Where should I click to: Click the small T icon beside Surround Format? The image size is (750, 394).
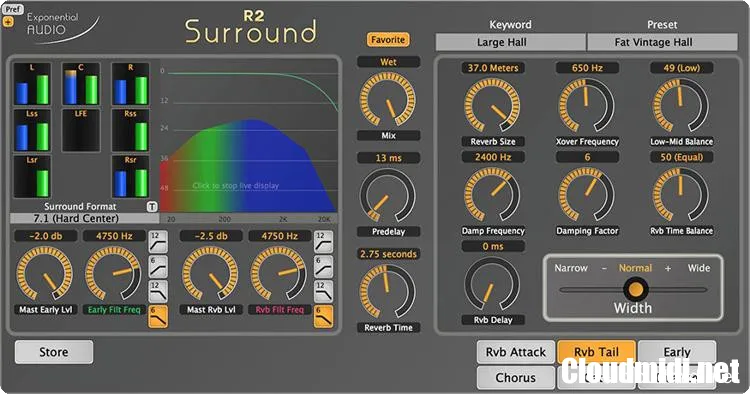tap(152, 207)
